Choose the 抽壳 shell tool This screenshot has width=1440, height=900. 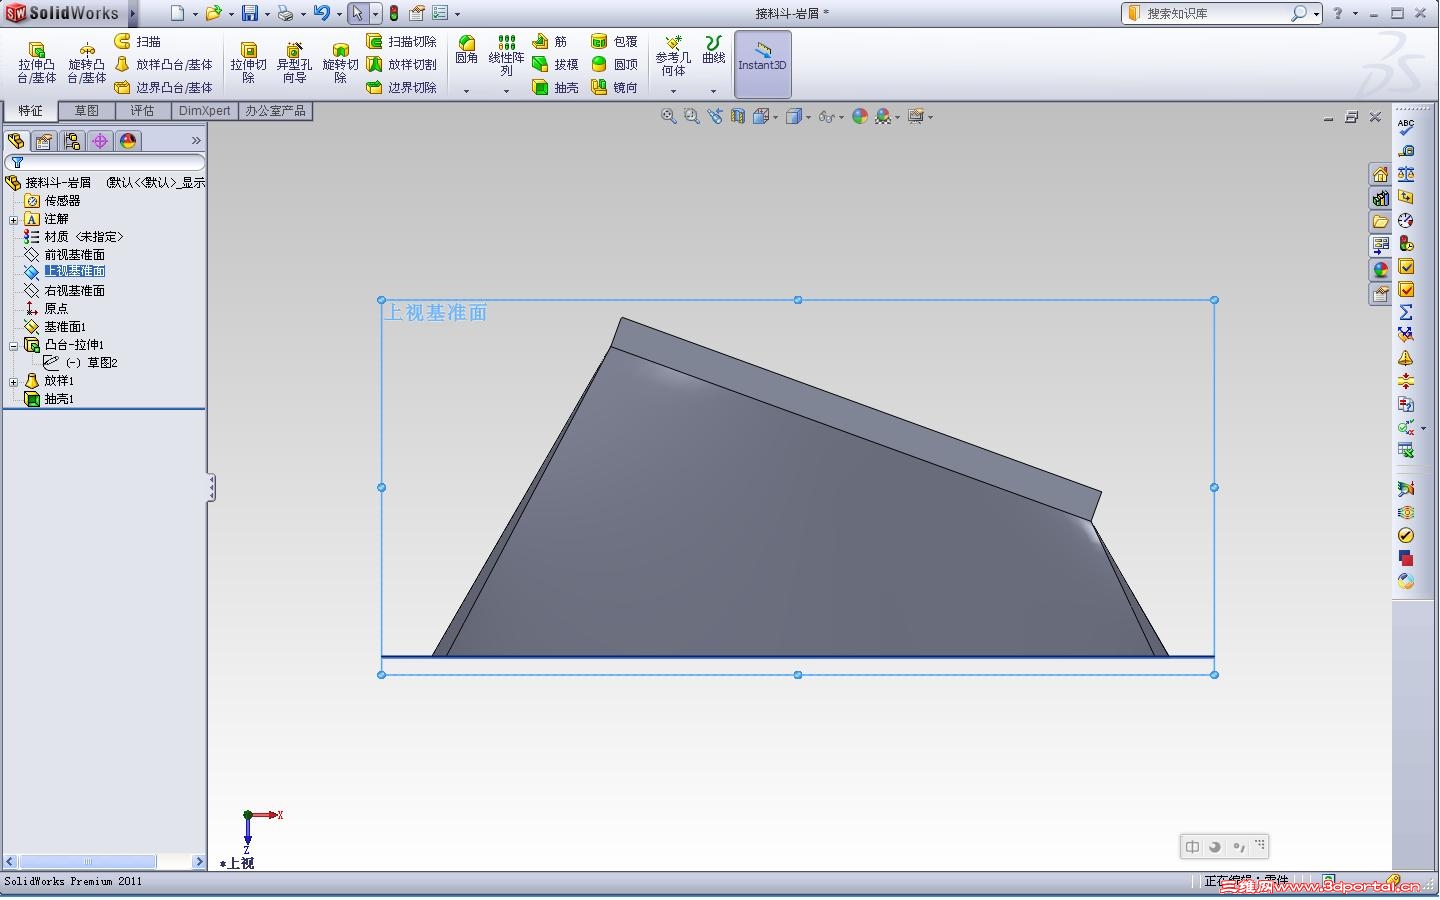pyautogui.click(x=555, y=87)
